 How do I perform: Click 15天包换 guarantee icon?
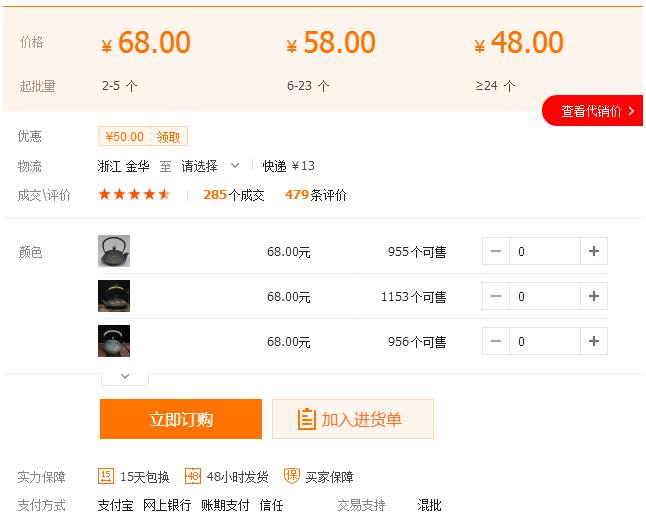point(106,476)
